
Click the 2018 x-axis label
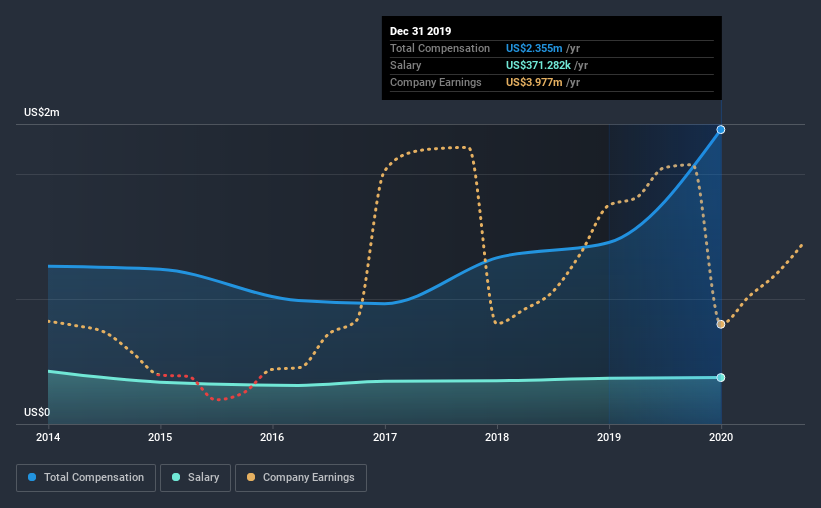[x=497, y=437]
